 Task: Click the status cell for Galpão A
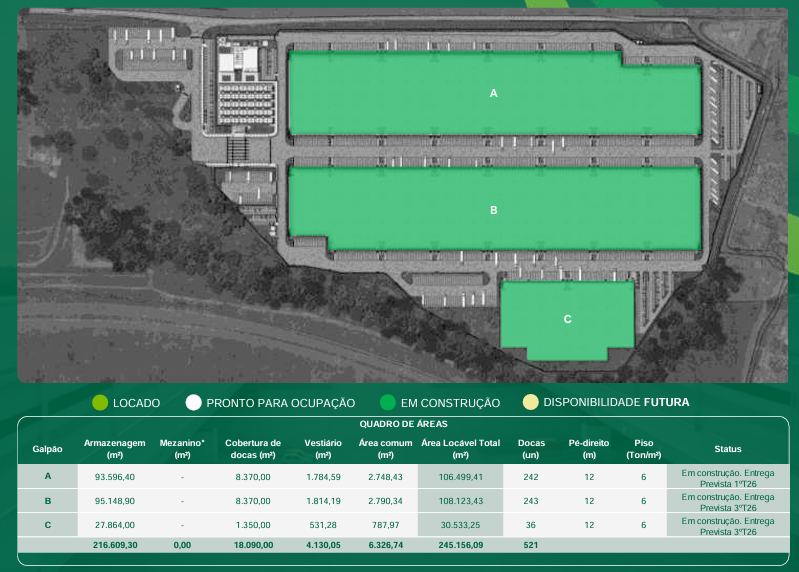[727, 477]
